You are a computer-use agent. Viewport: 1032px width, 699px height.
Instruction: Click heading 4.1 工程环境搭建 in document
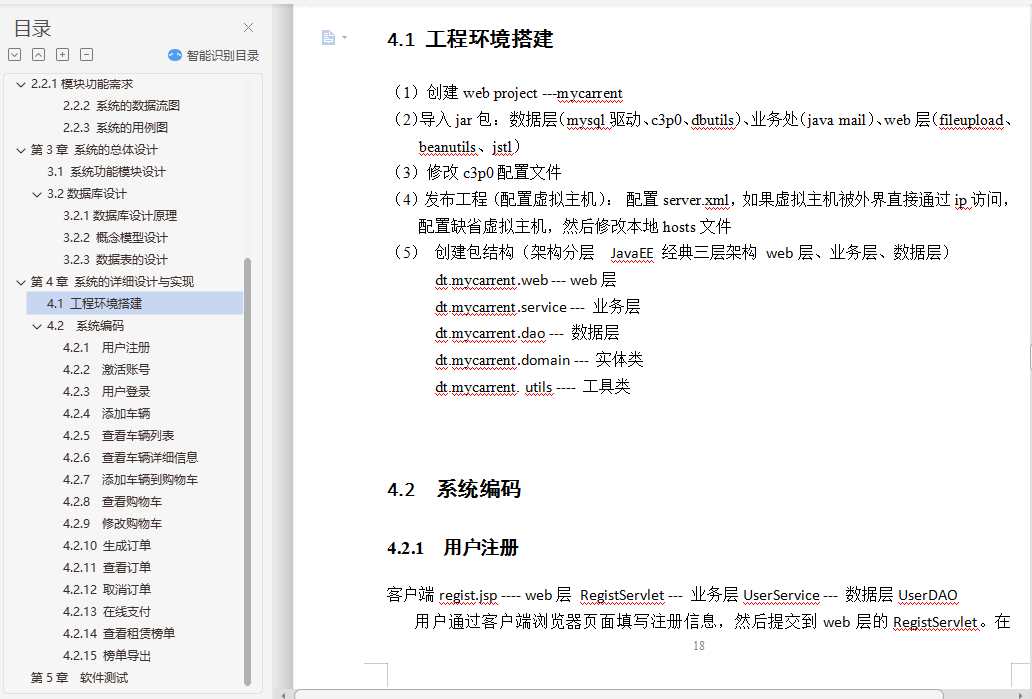tap(470, 39)
